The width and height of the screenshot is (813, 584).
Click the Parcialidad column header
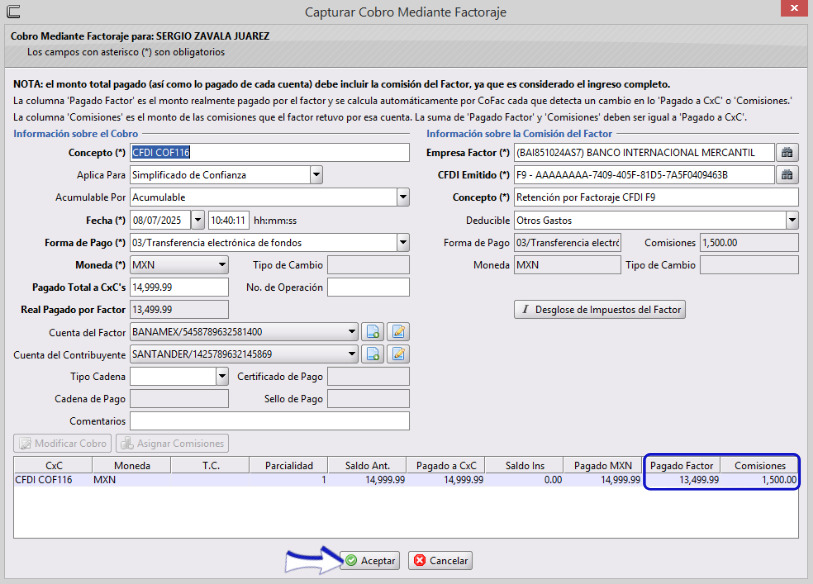click(x=289, y=465)
